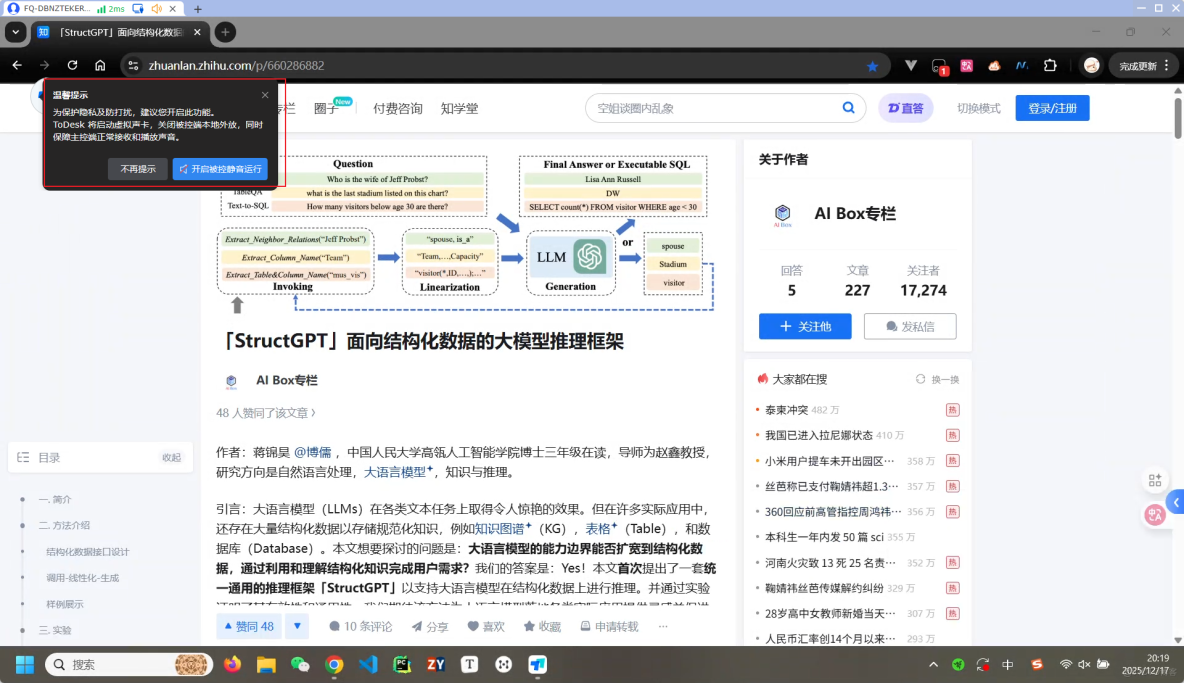The width and height of the screenshot is (1184, 683).
Task: Click the Zhihu search input field
Action: pos(700,107)
